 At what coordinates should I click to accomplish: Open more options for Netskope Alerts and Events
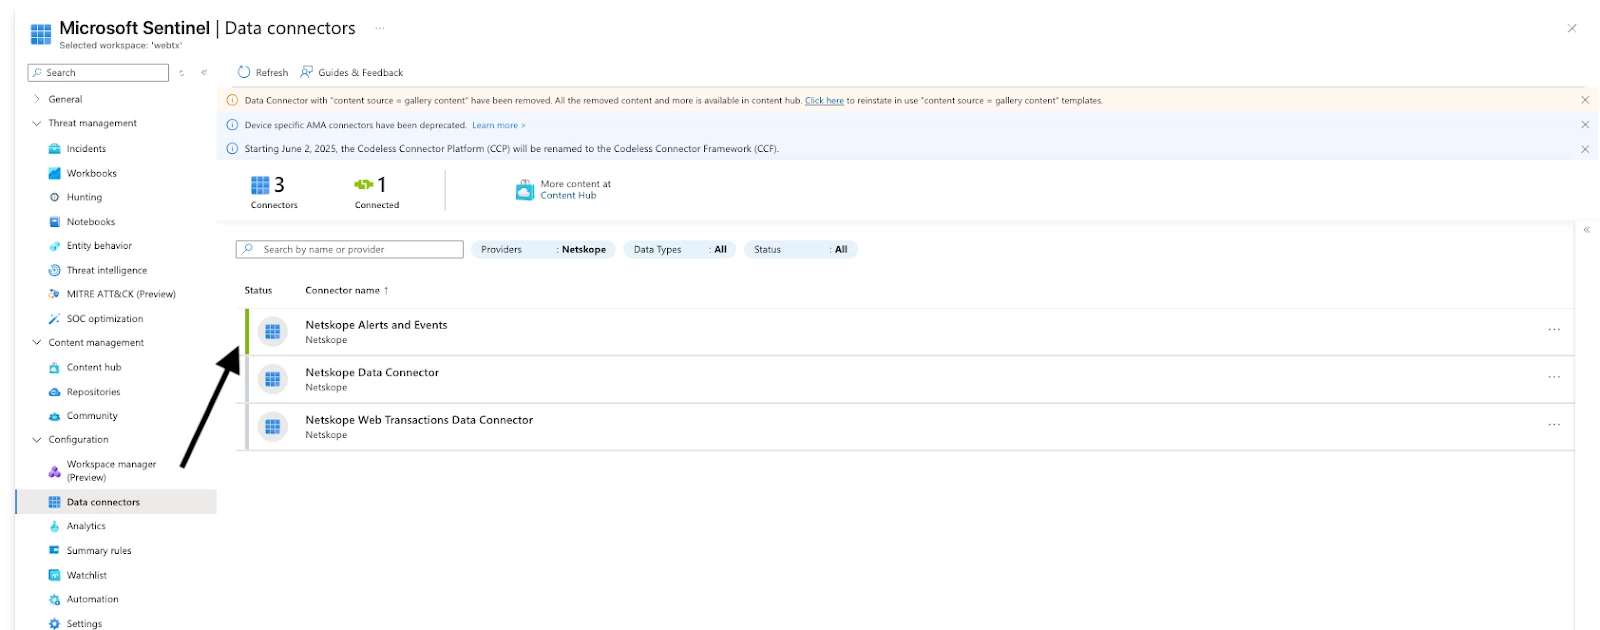coord(1554,330)
